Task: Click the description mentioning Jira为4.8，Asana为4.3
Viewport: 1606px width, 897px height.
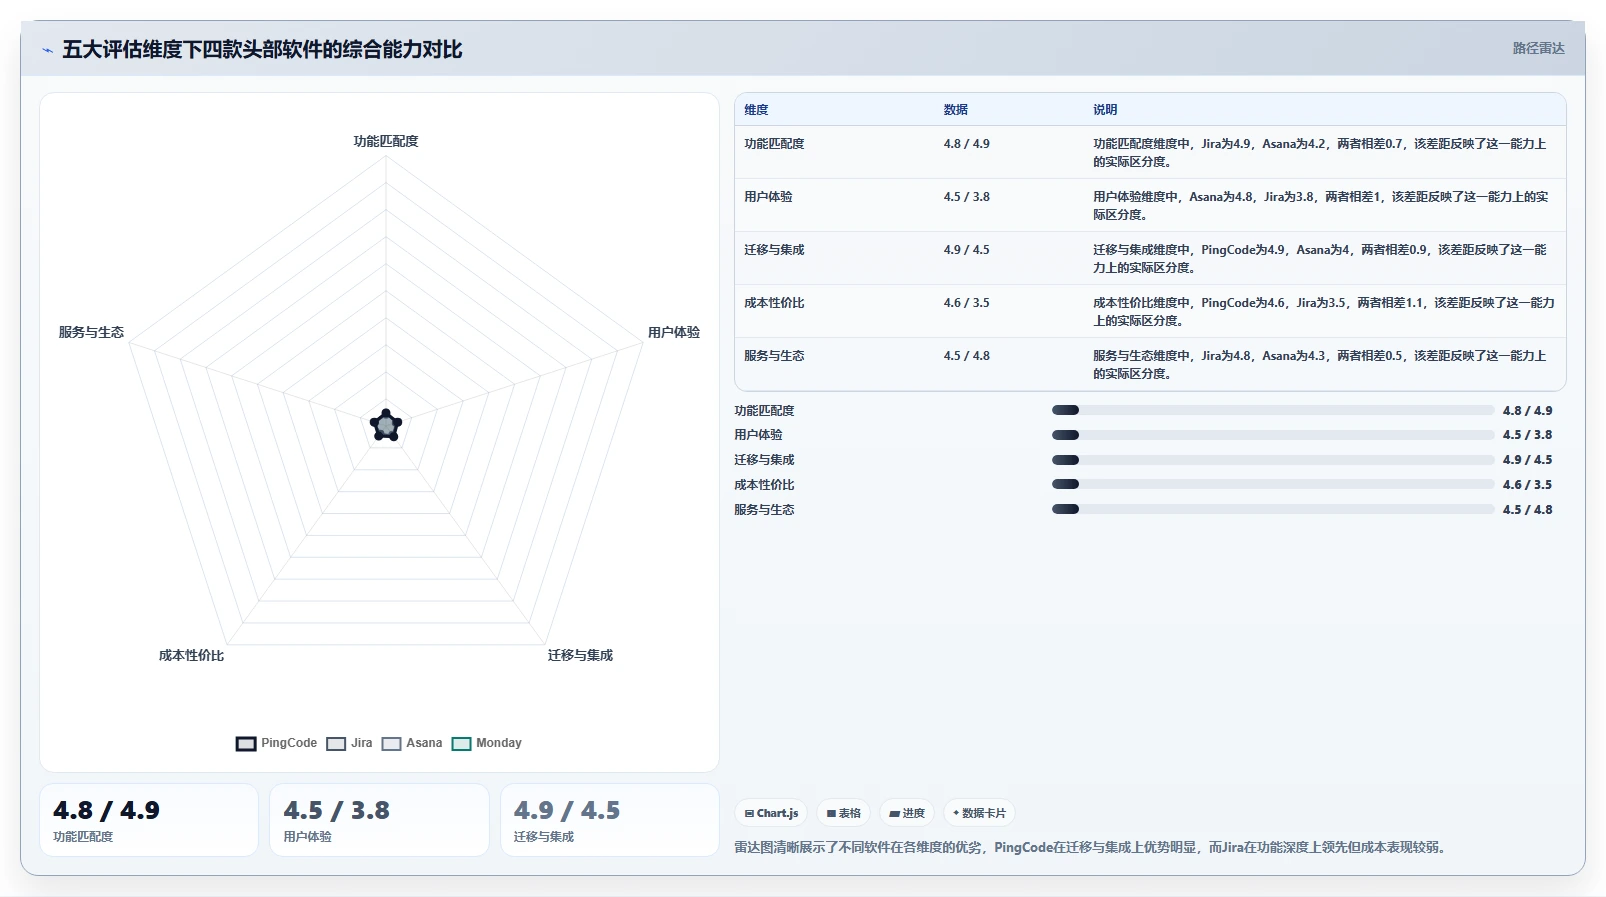Action: [x=1320, y=365]
